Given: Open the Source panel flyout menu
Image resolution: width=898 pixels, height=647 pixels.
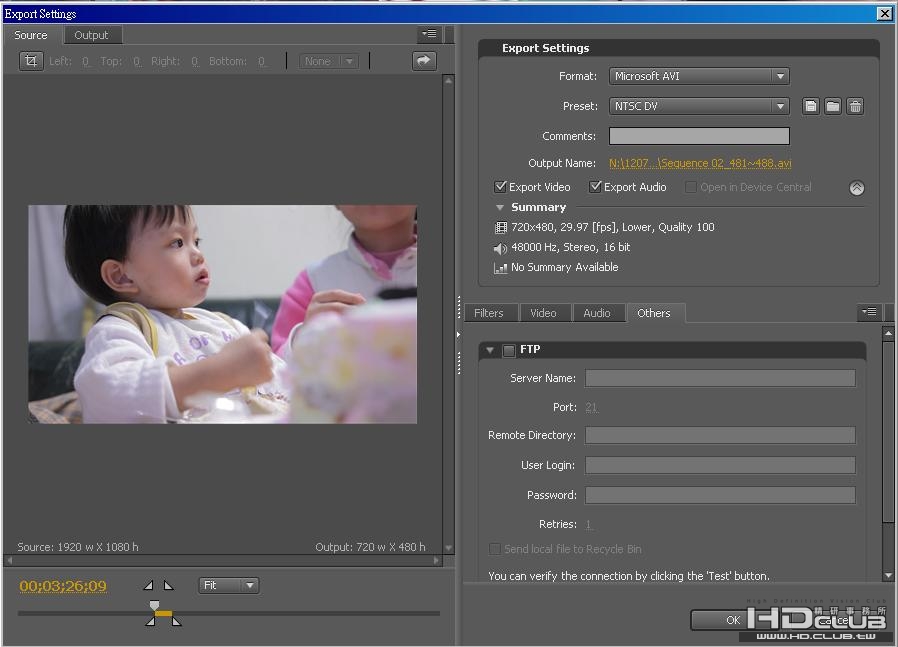Looking at the screenshot, I should [x=430, y=34].
